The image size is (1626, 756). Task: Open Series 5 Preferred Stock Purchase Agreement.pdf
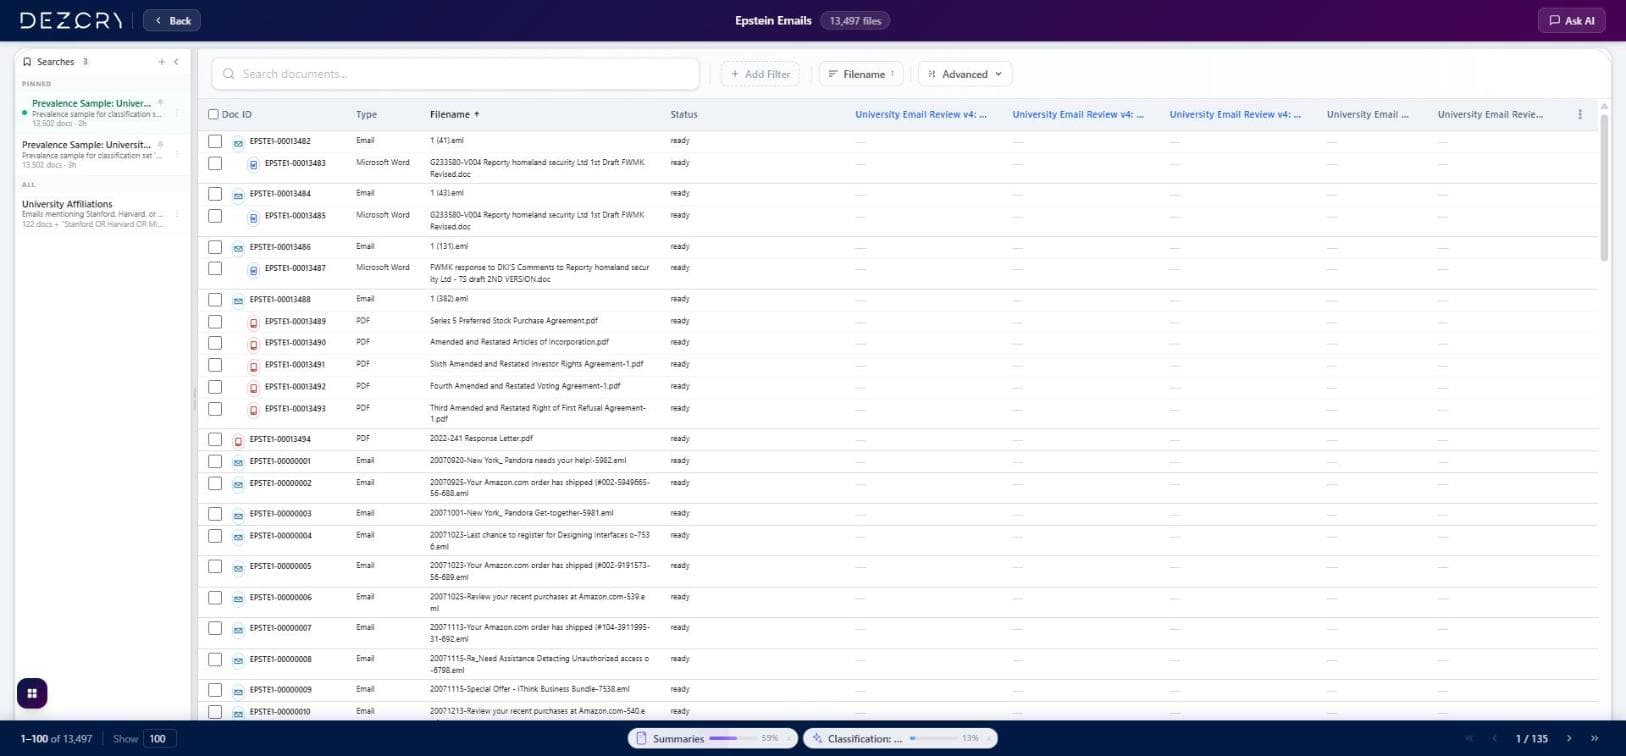pos(514,321)
